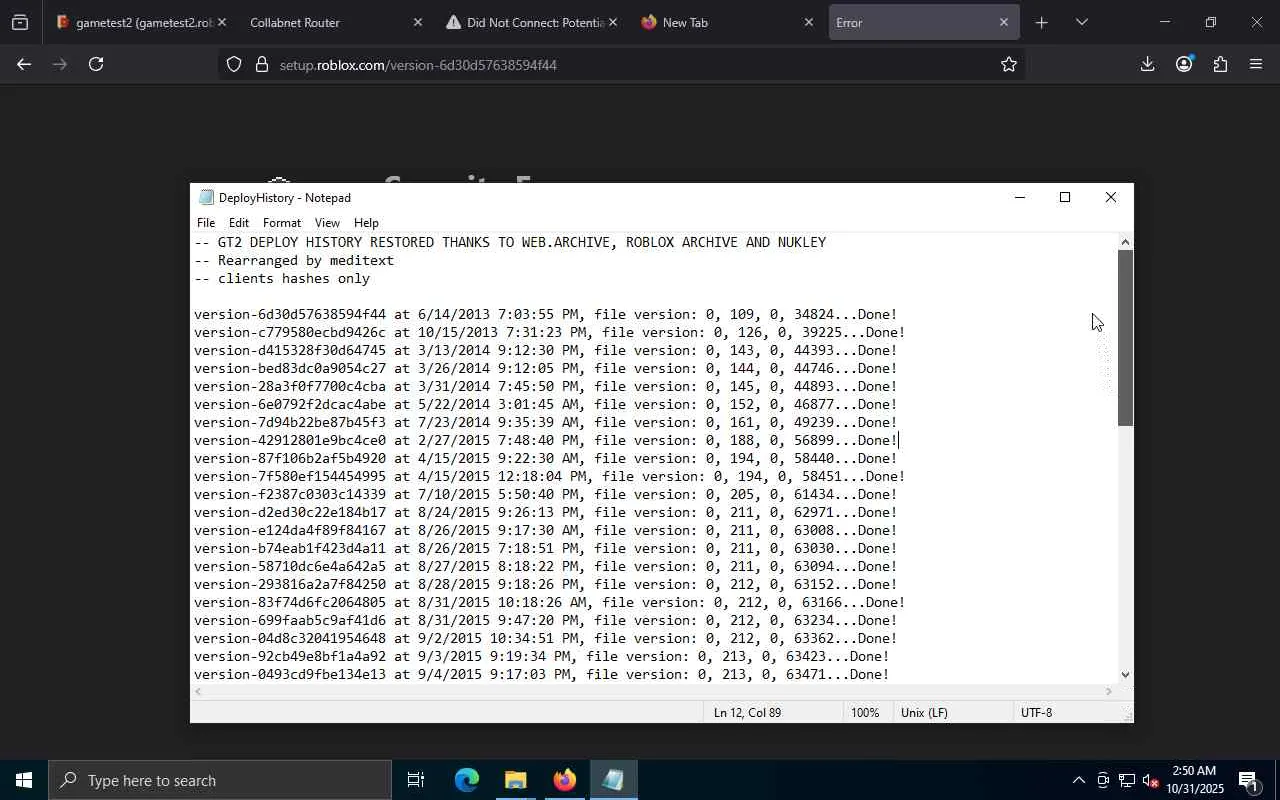Click the tracking protection shield icon
The width and height of the screenshot is (1280, 800).
coord(234,64)
